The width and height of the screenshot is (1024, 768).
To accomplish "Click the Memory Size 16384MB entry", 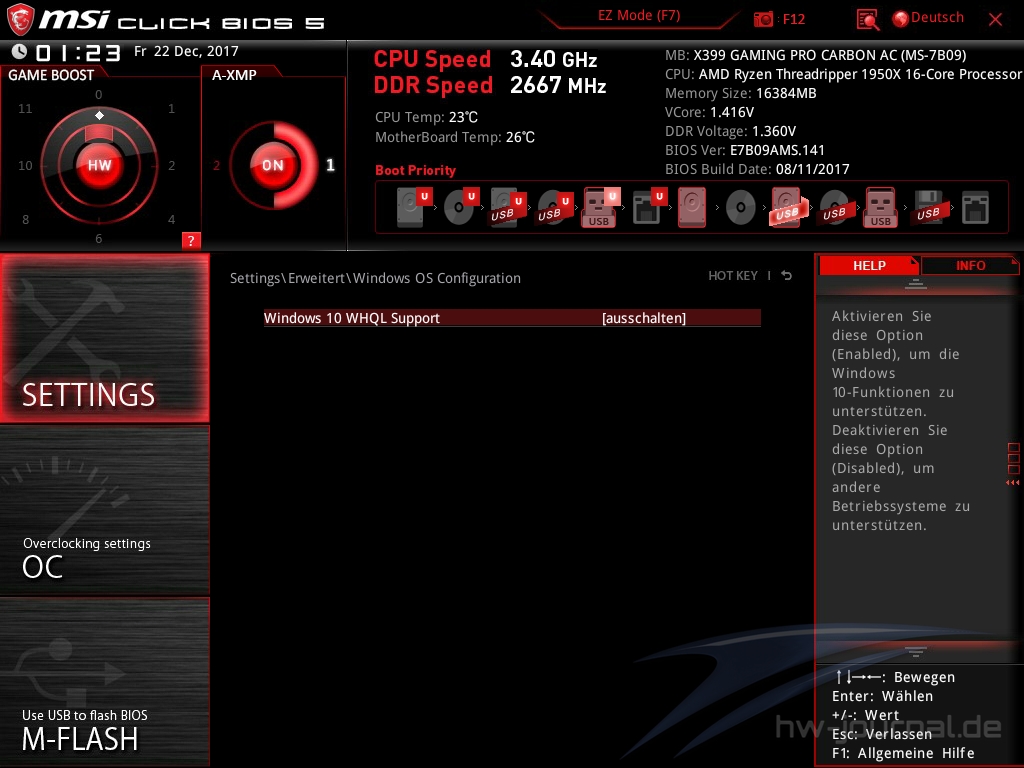I will [741, 93].
